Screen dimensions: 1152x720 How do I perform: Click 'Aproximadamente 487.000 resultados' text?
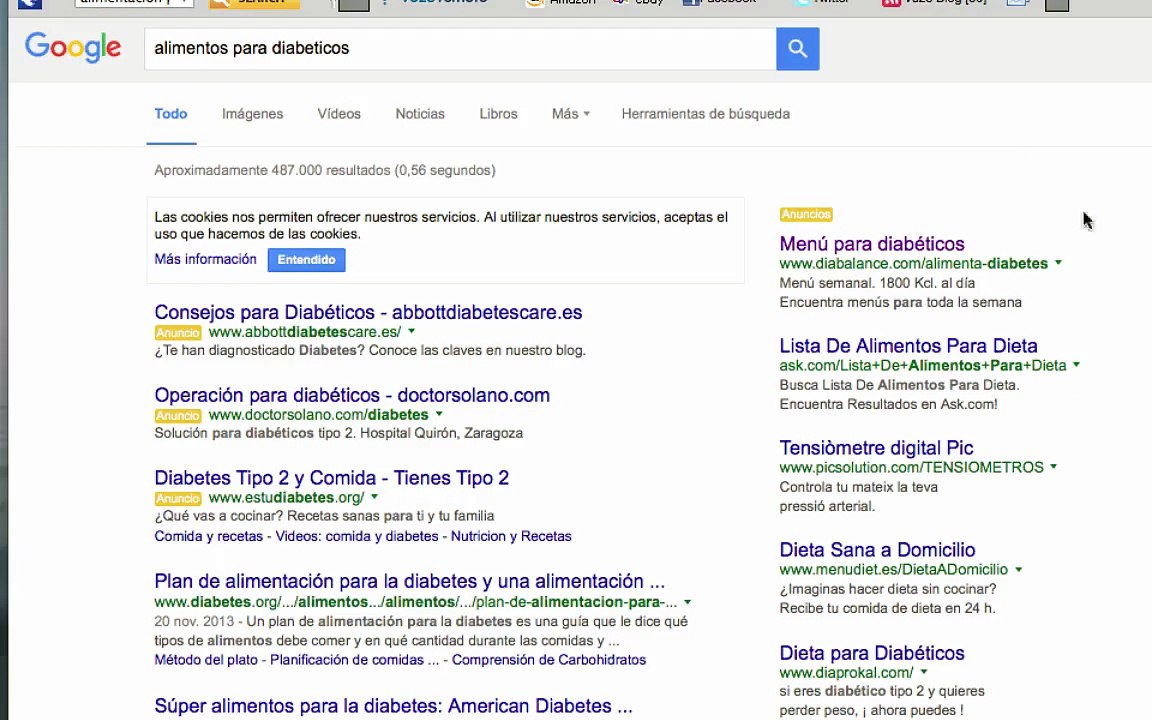tap(273, 170)
